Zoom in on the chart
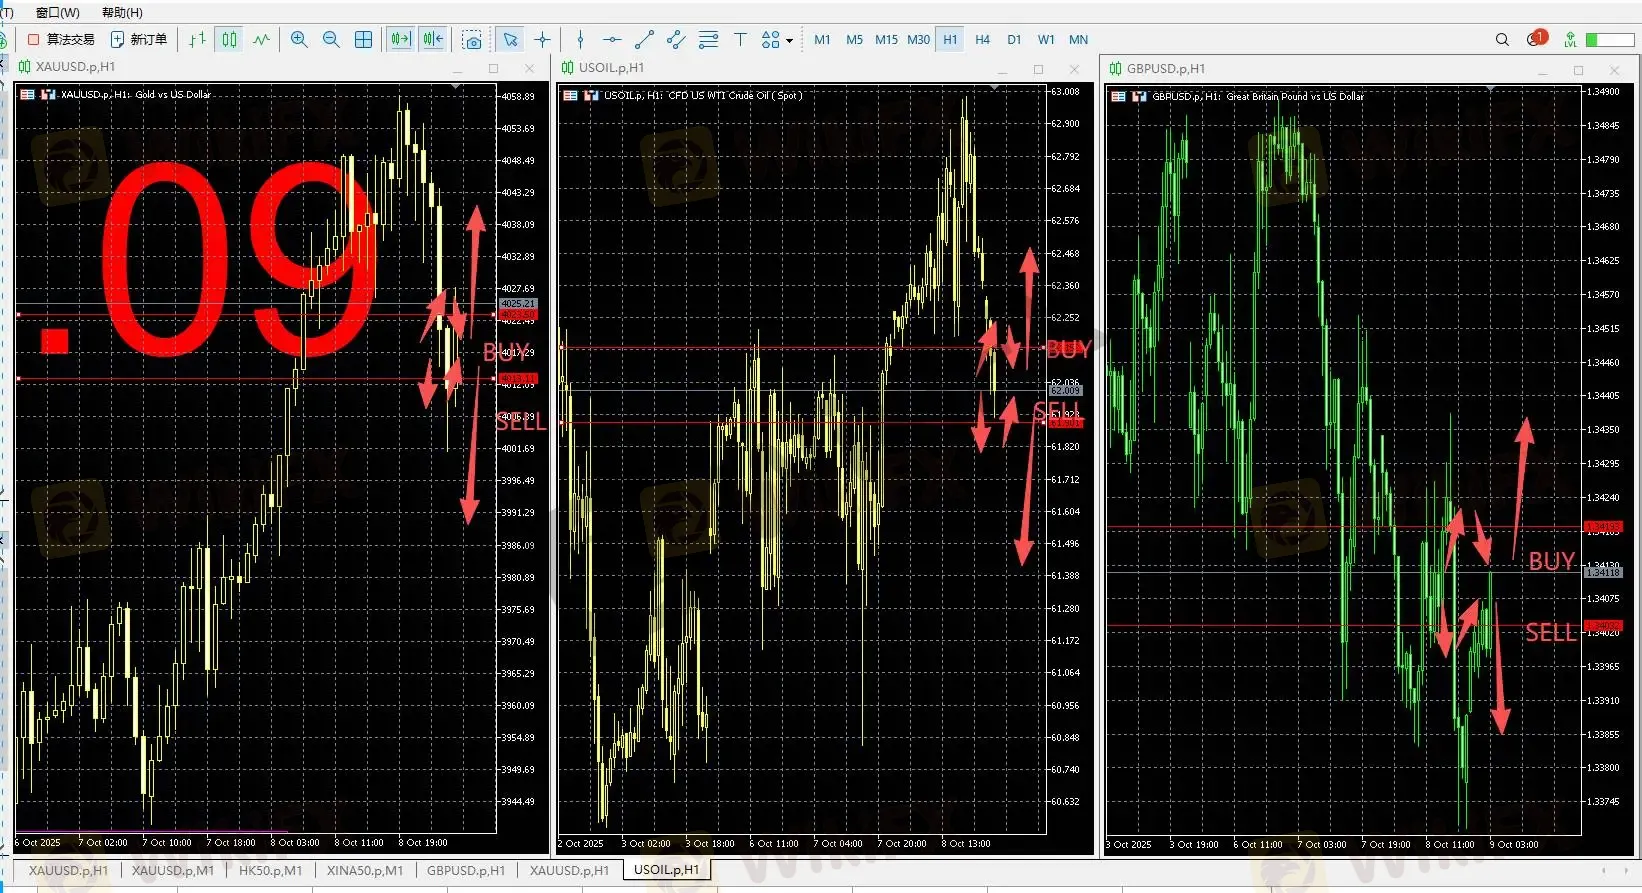 click(x=299, y=40)
